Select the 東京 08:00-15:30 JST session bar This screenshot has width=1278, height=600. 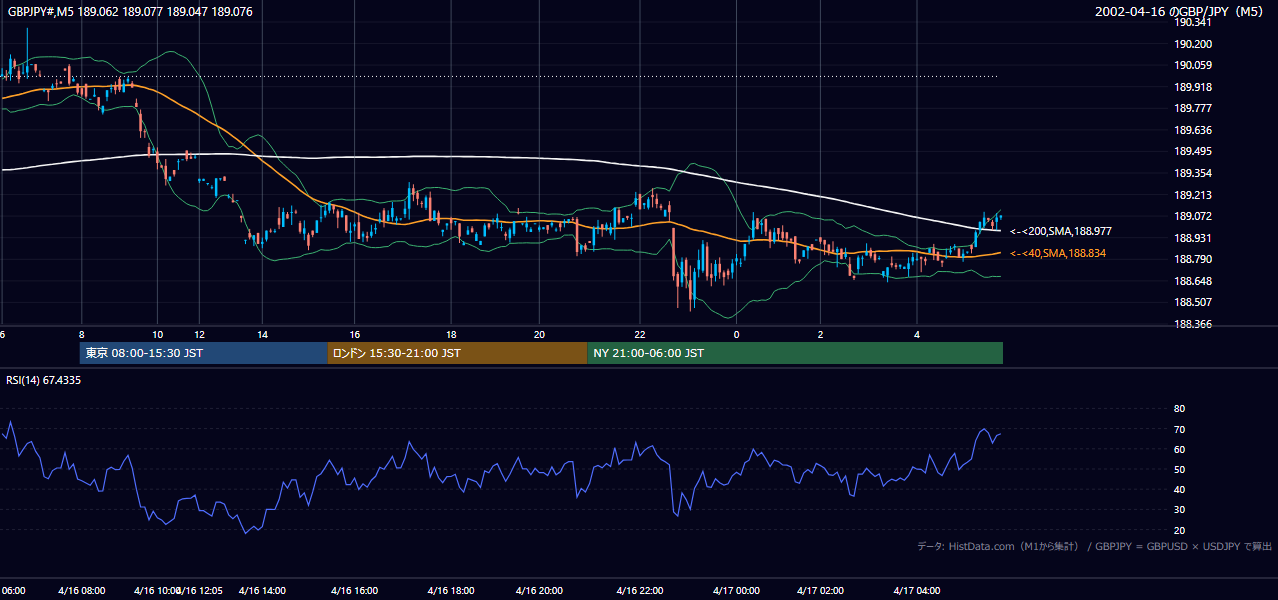pyautogui.click(x=204, y=353)
